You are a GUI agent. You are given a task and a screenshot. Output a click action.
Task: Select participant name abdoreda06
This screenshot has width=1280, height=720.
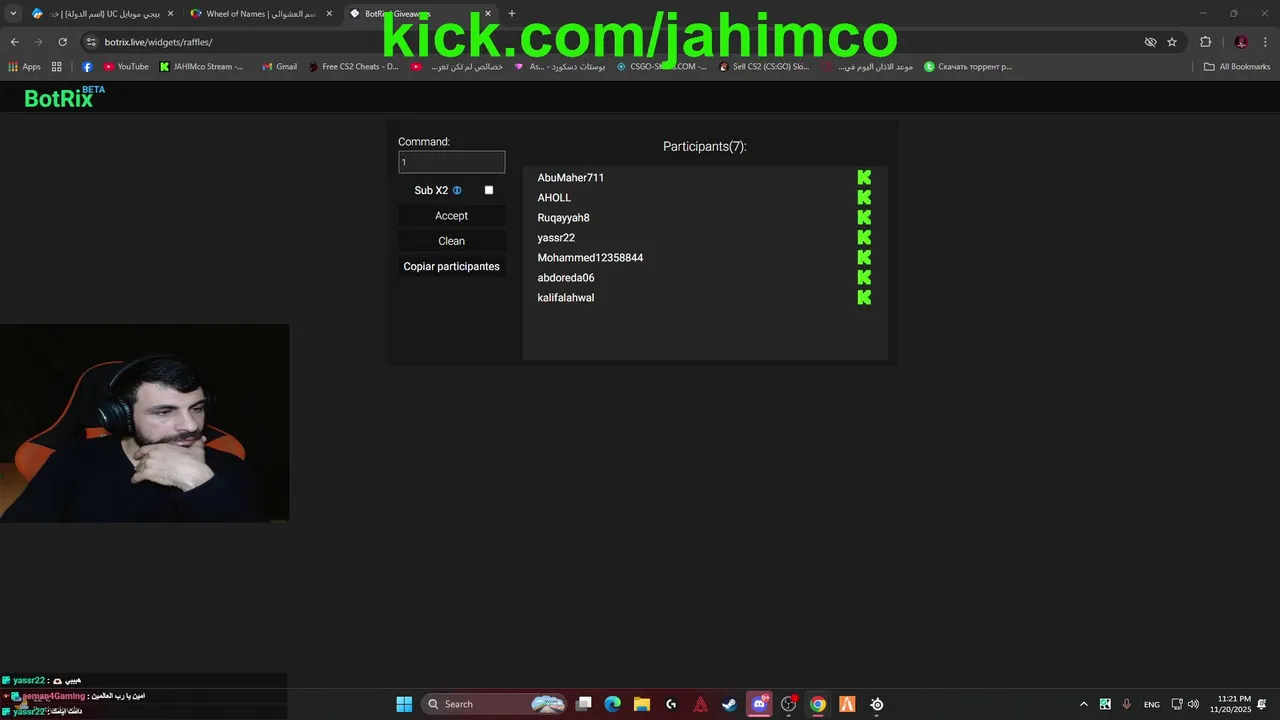click(x=565, y=278)
